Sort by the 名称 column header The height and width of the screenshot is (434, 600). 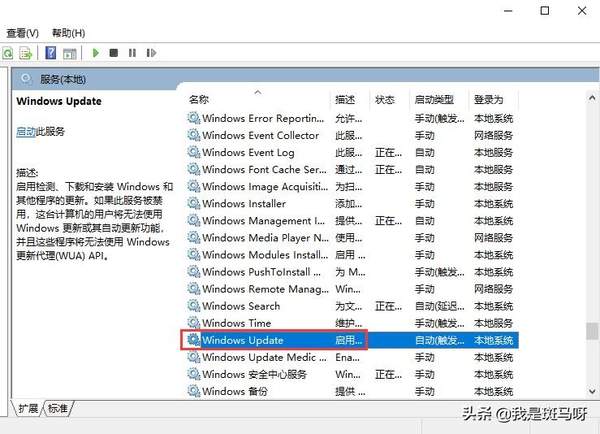[x=199, y=100]
